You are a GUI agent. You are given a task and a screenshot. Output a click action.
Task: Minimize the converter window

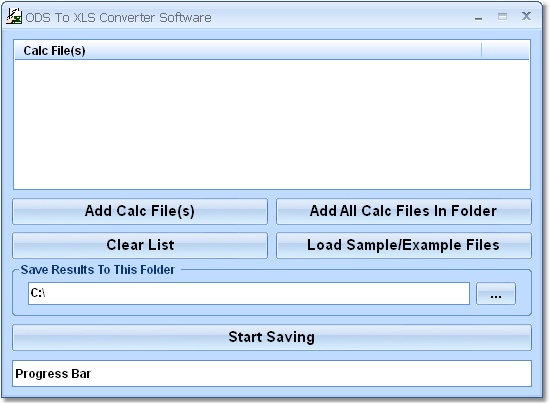478,18
